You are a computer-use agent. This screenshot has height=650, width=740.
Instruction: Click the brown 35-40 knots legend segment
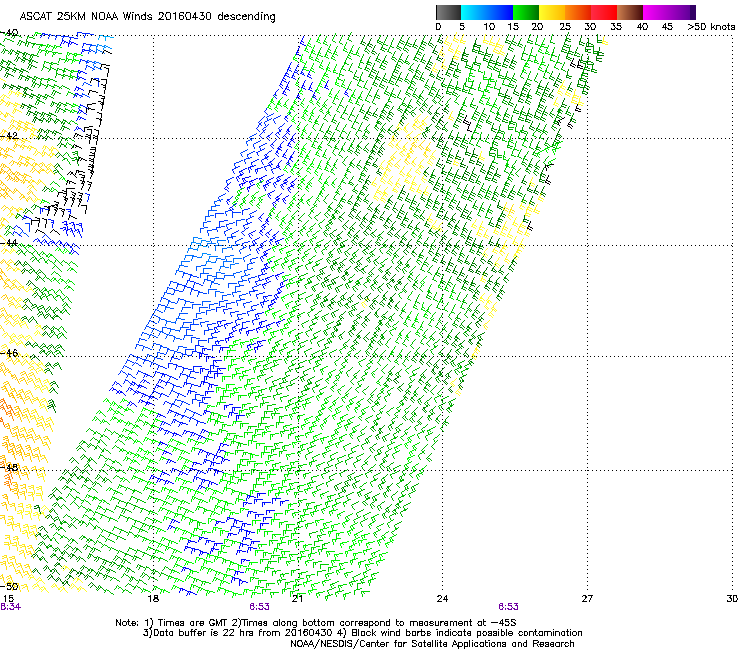pyautogui.click(x=630, y=12)
